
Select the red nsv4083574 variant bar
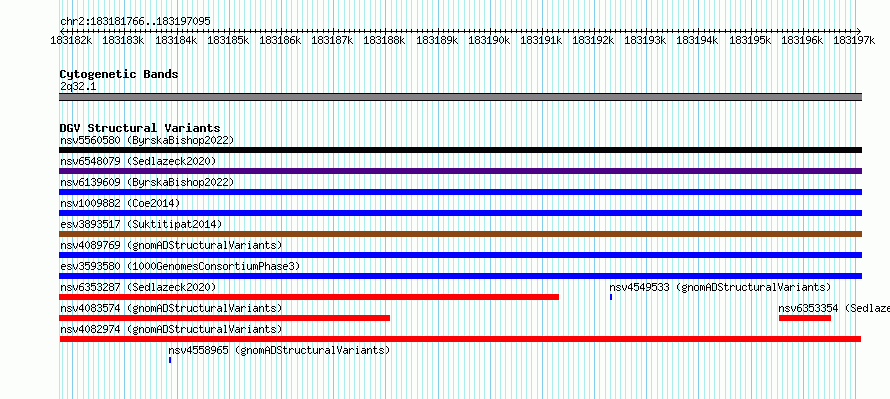pyautogui.click(x=224, y=318)
